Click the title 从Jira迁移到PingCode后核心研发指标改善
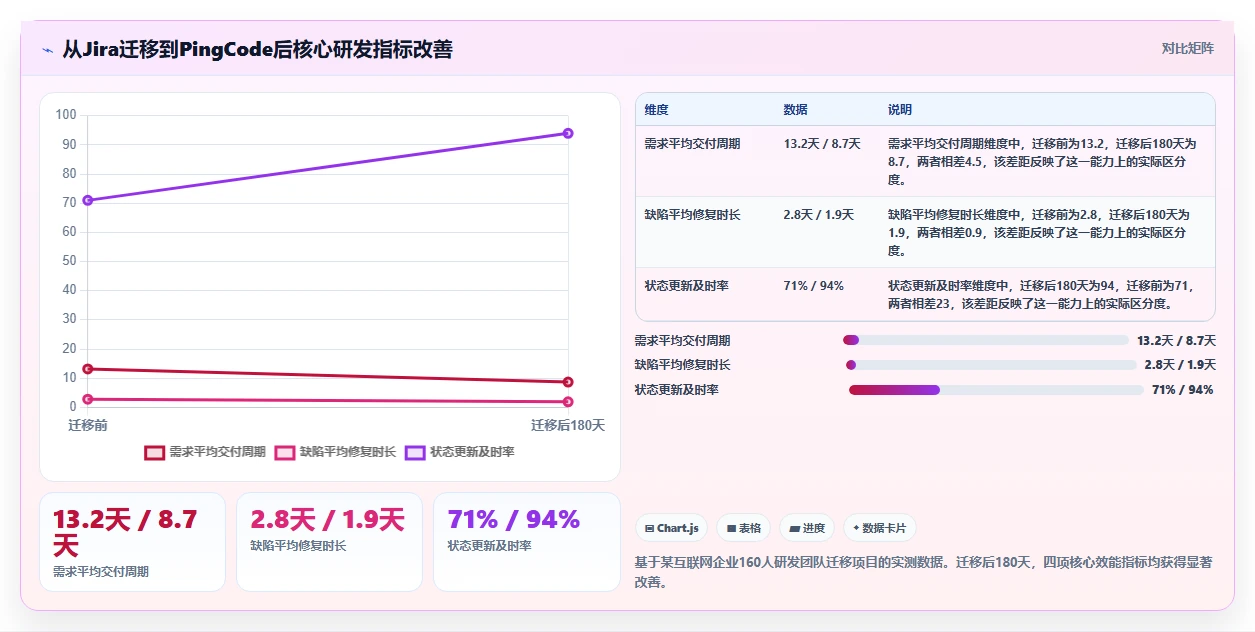Image resolution: width=1255 pixels, height=632 pixels. coord(257,49)
